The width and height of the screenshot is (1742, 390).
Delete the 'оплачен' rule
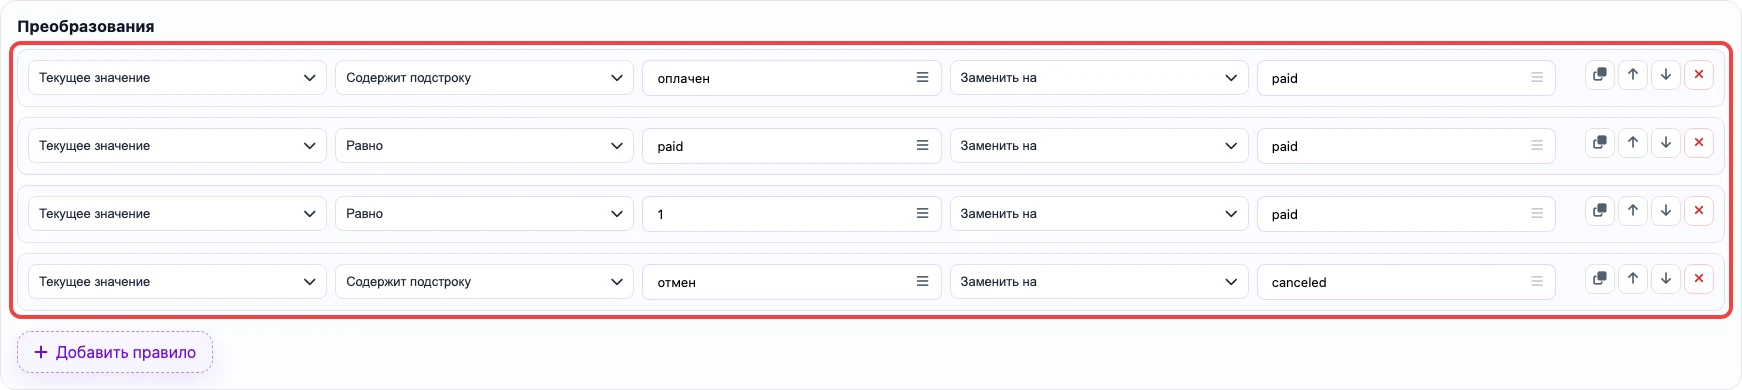(1699, 75)
